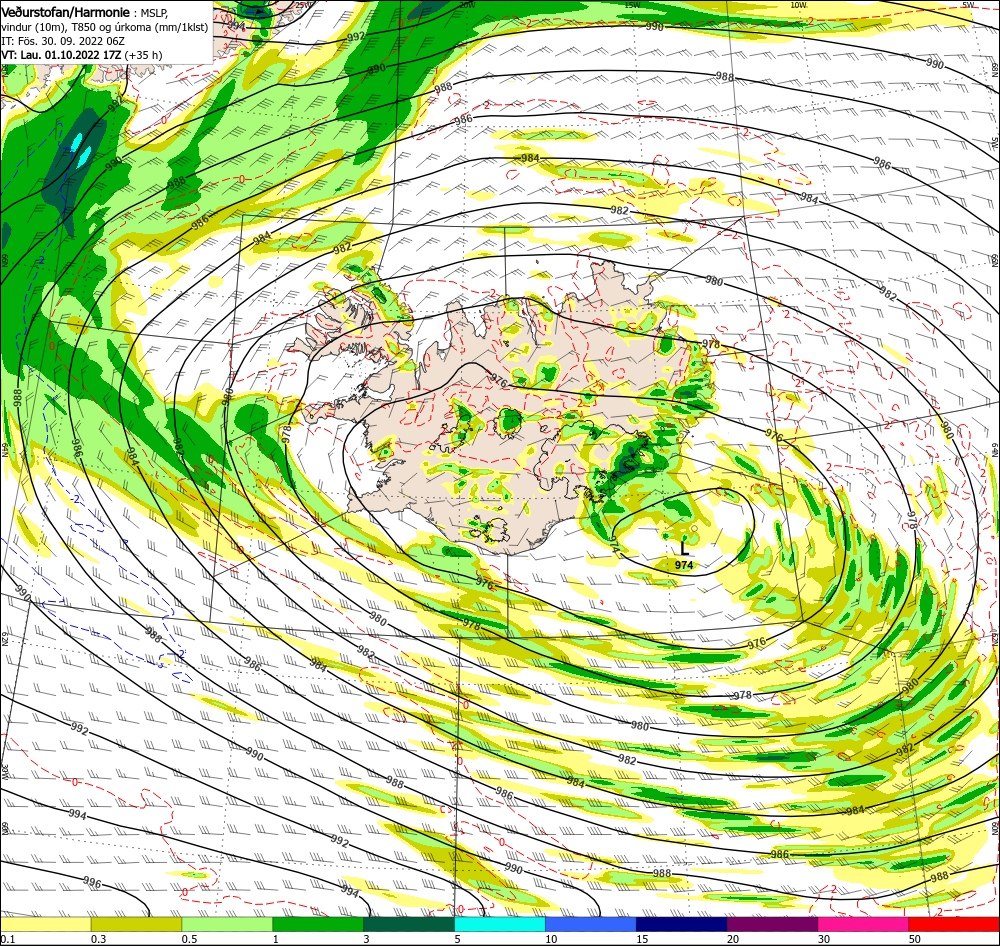Pick the cyan 5–10 legend swatch
1000x946 pixels.
[499, 924]
